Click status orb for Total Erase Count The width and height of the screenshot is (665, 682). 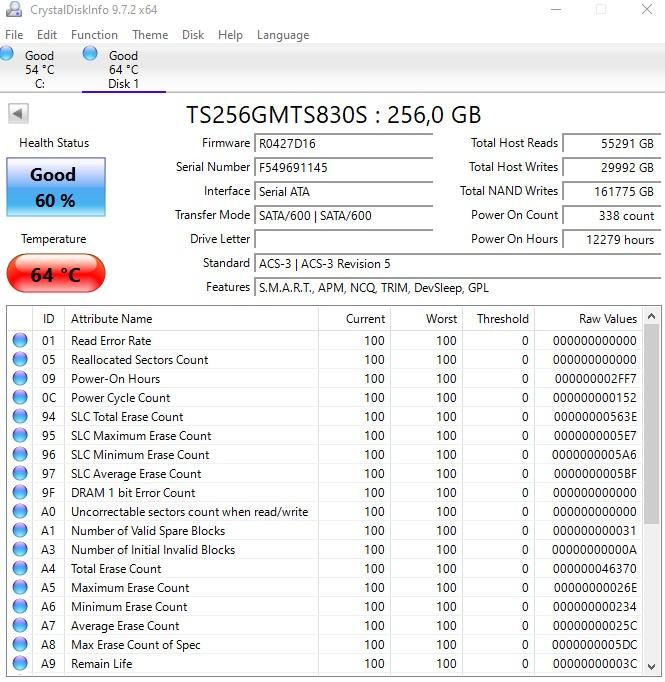20,569
